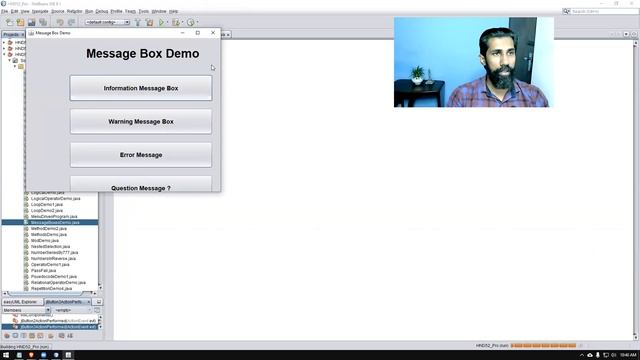Open the Profile Project dropdown arrow

[198, 22]
